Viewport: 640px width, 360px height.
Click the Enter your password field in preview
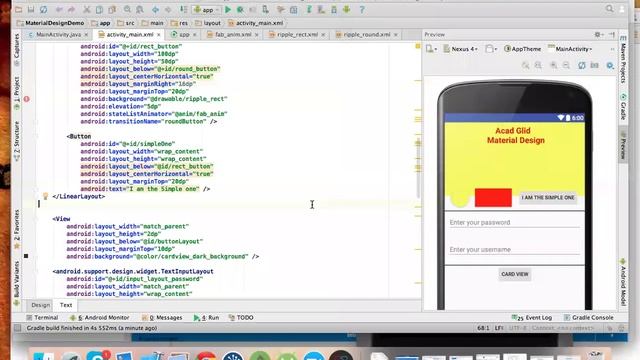(514, 222)
